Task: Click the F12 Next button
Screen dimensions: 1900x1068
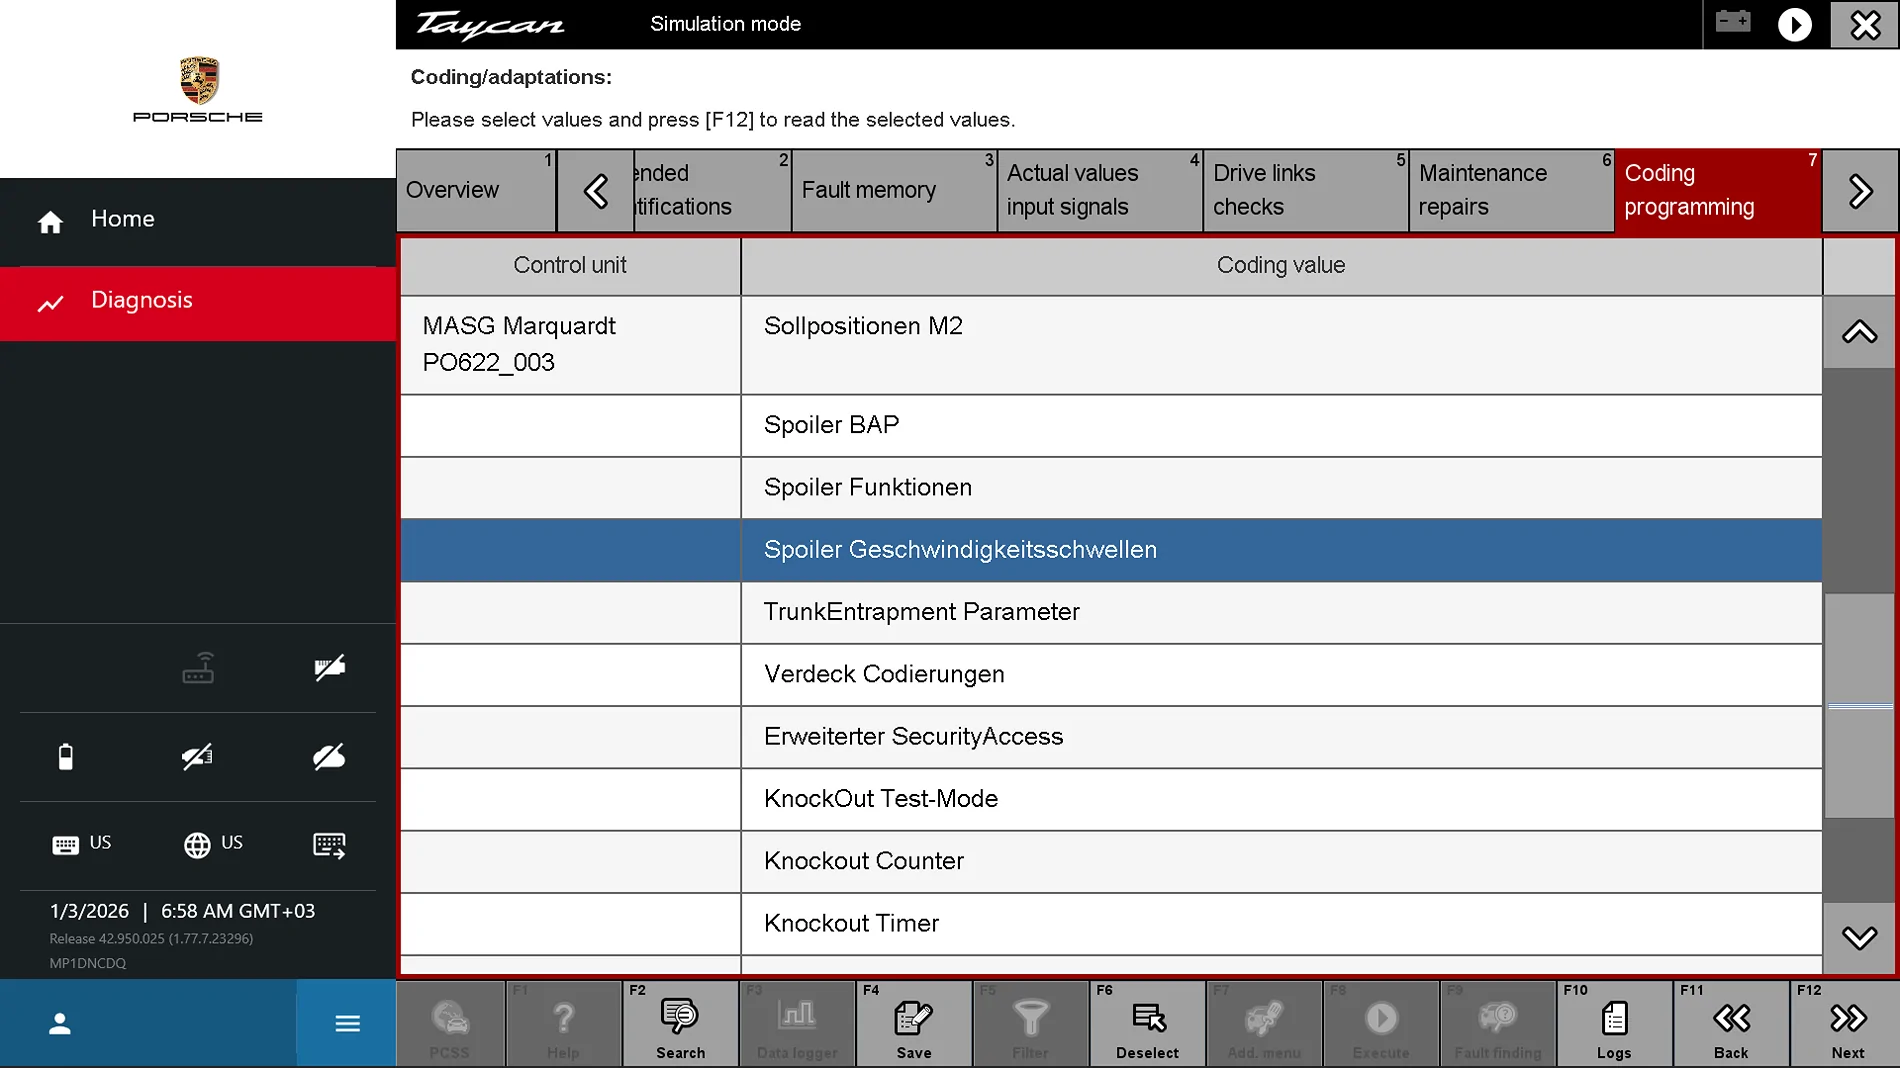Action: point(1848,1024)
